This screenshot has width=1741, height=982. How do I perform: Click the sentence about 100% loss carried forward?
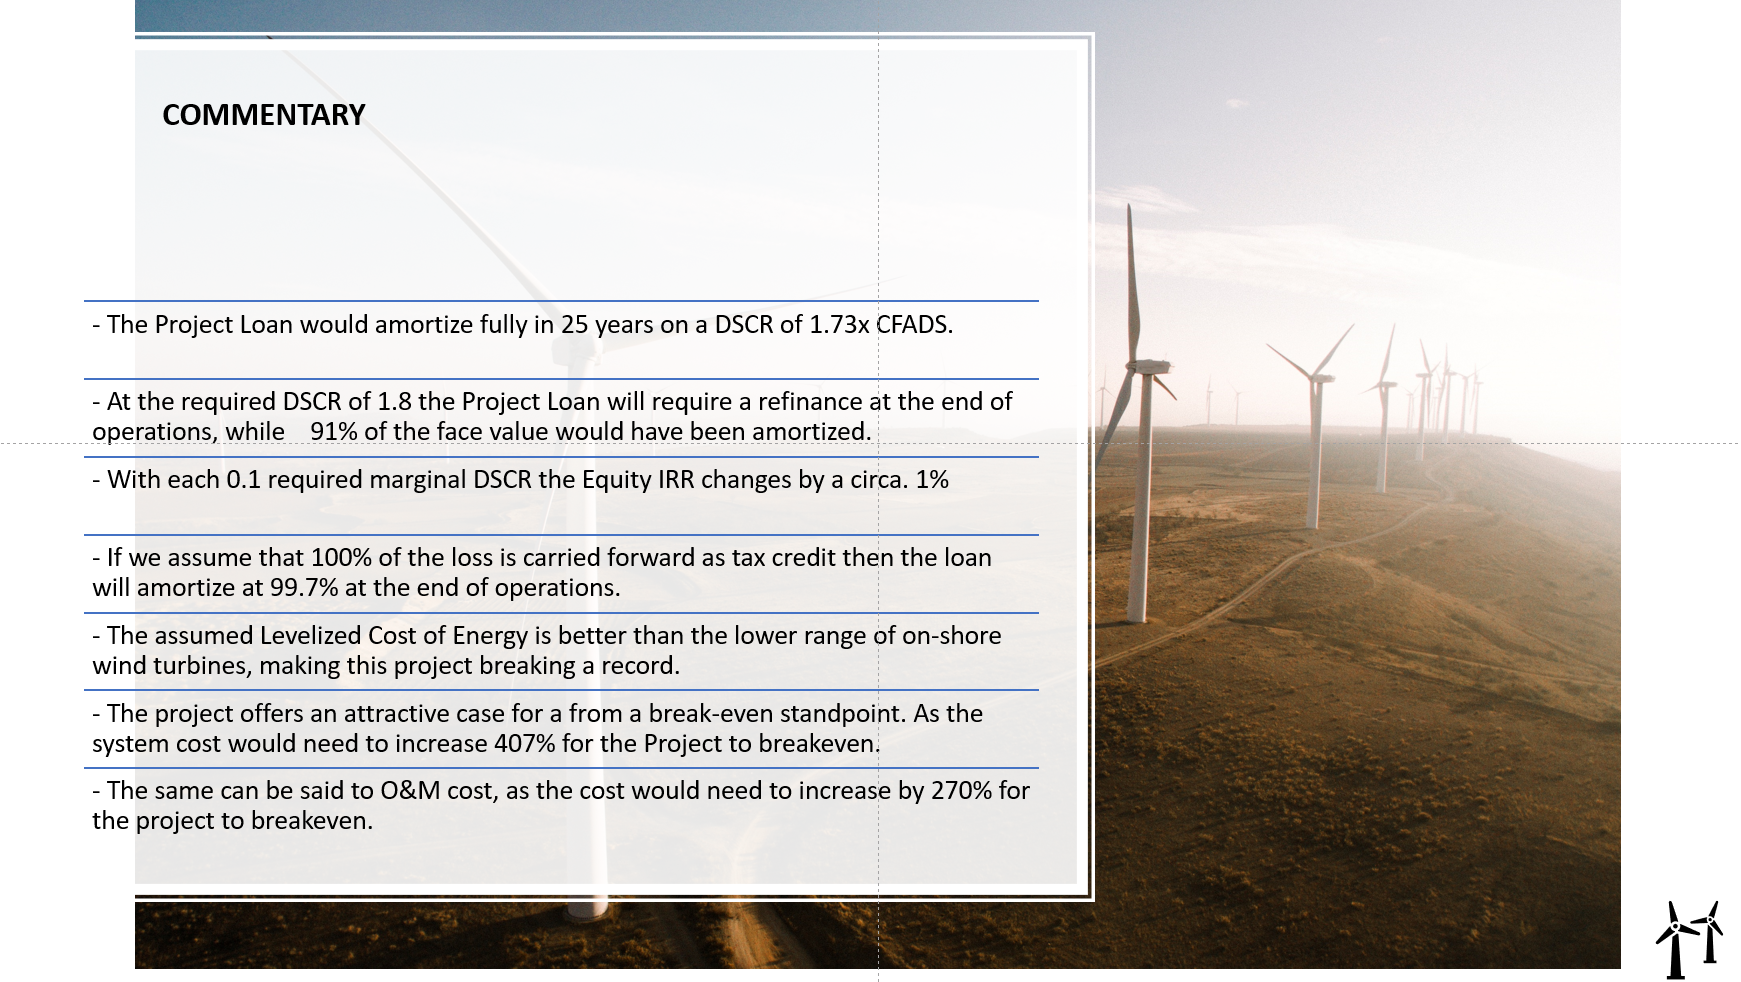point(542,572)
